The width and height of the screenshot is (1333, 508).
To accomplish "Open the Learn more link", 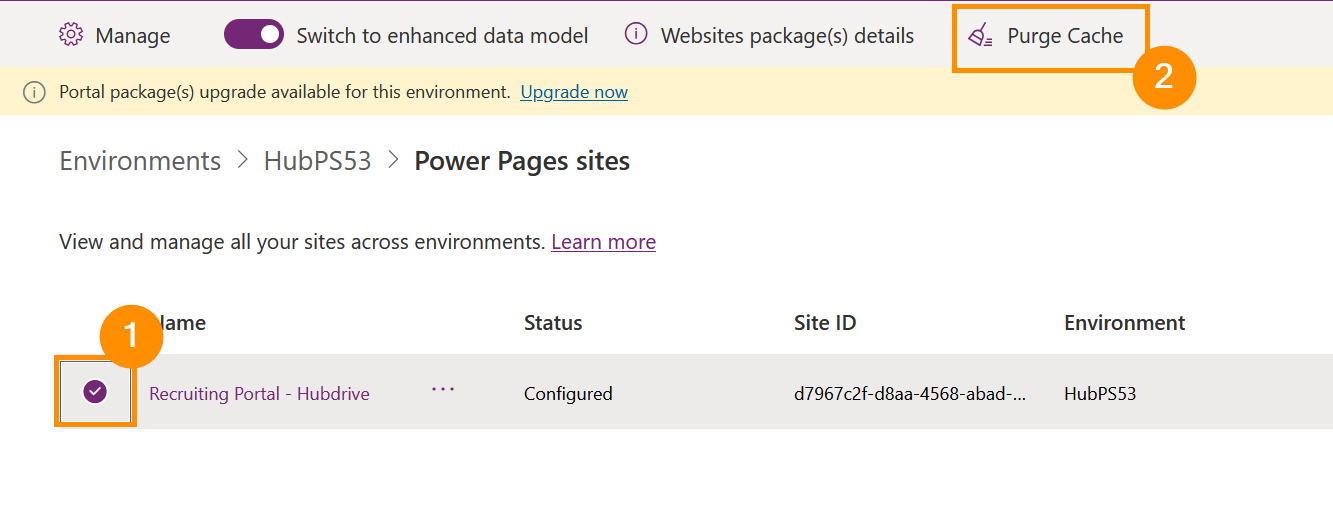I will click(x=603, y=242).
